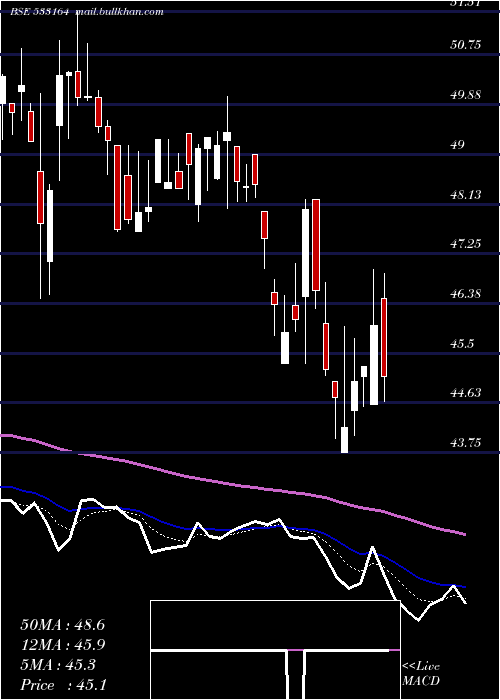Click the 43.75 price axis label
This screenshot has width=500, height=700.
tap(466, 443)
